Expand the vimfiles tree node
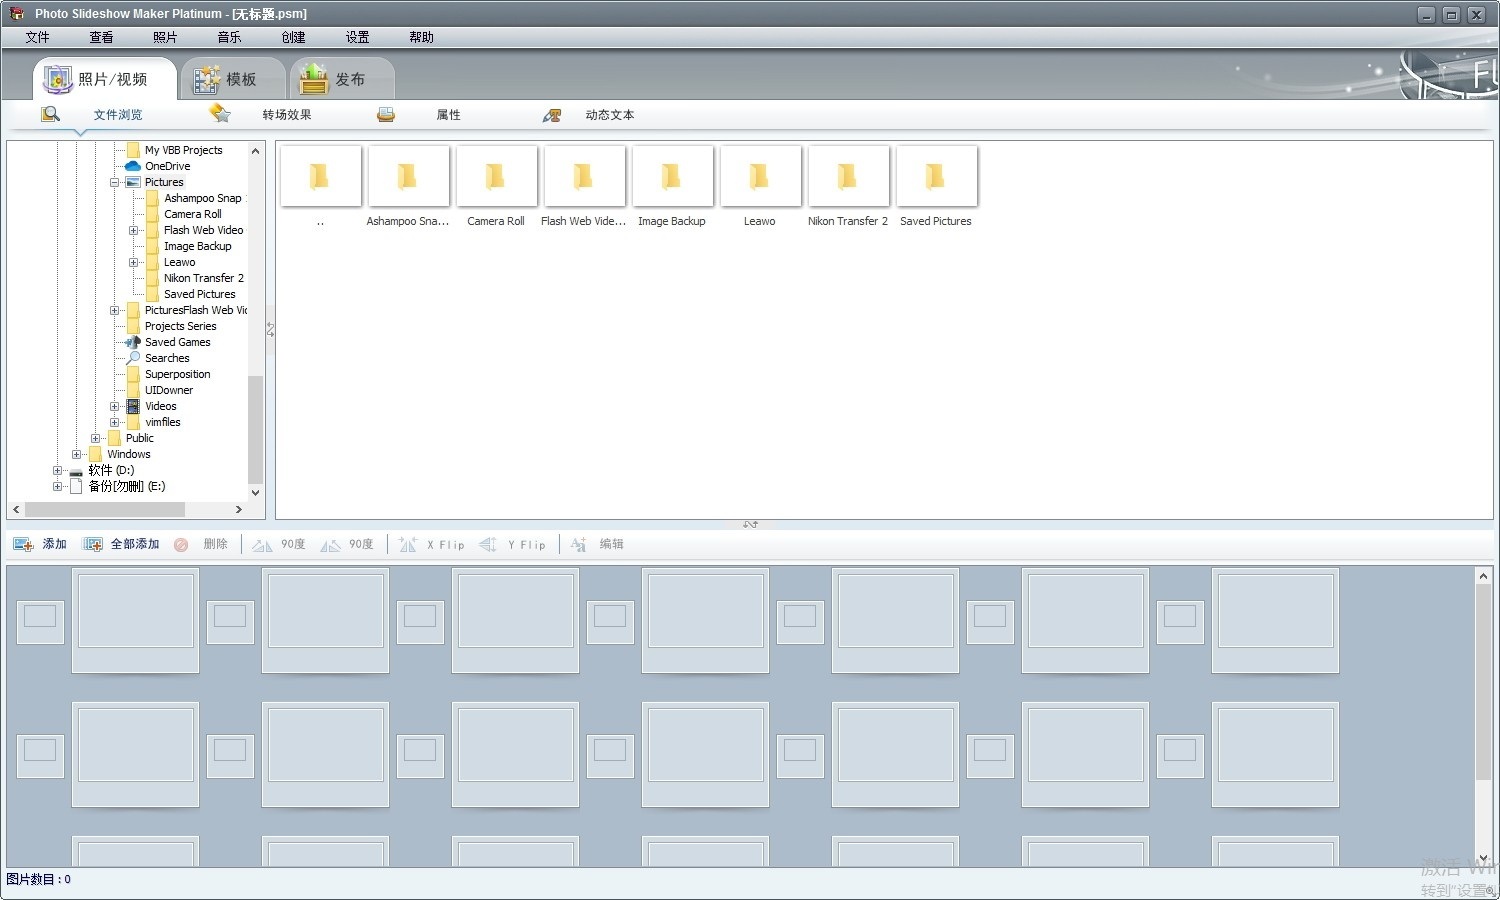This screenshot has height=900, width=1500. click(114, 422)
